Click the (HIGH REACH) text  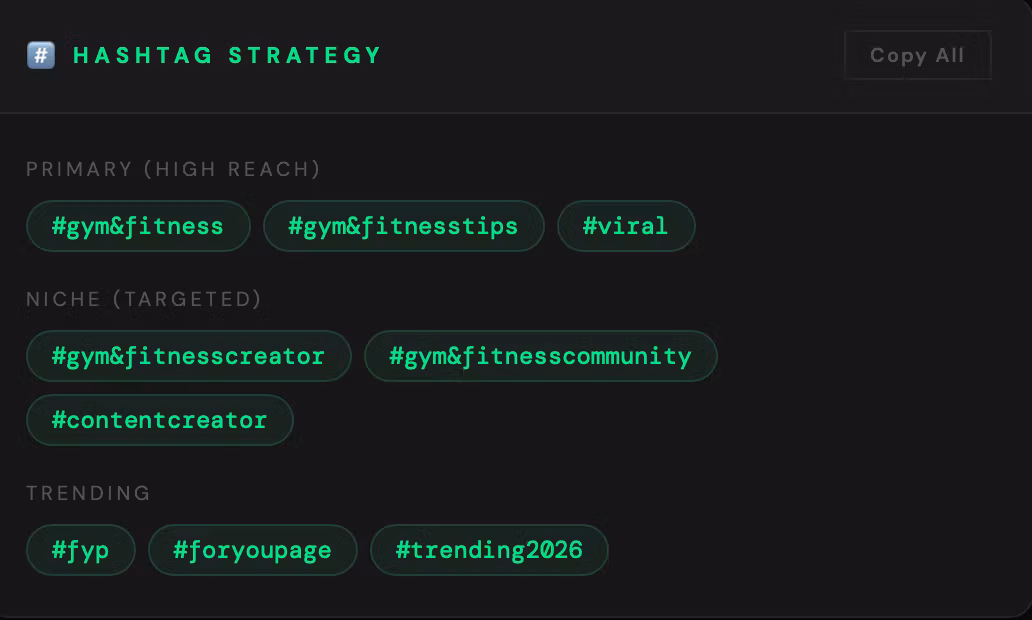click(232, 169)
